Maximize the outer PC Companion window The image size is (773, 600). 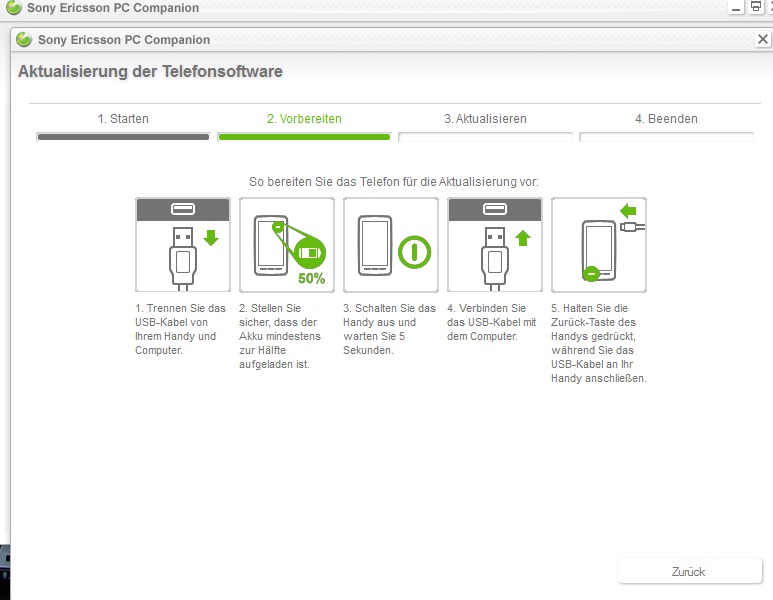pyautogui.click(x=755, y=6)
